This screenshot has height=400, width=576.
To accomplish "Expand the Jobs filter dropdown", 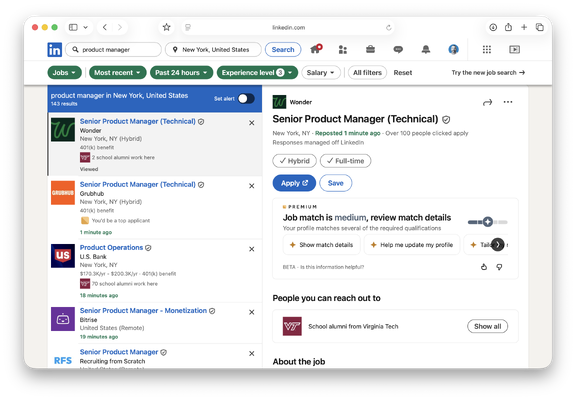I will click(64, 73).
